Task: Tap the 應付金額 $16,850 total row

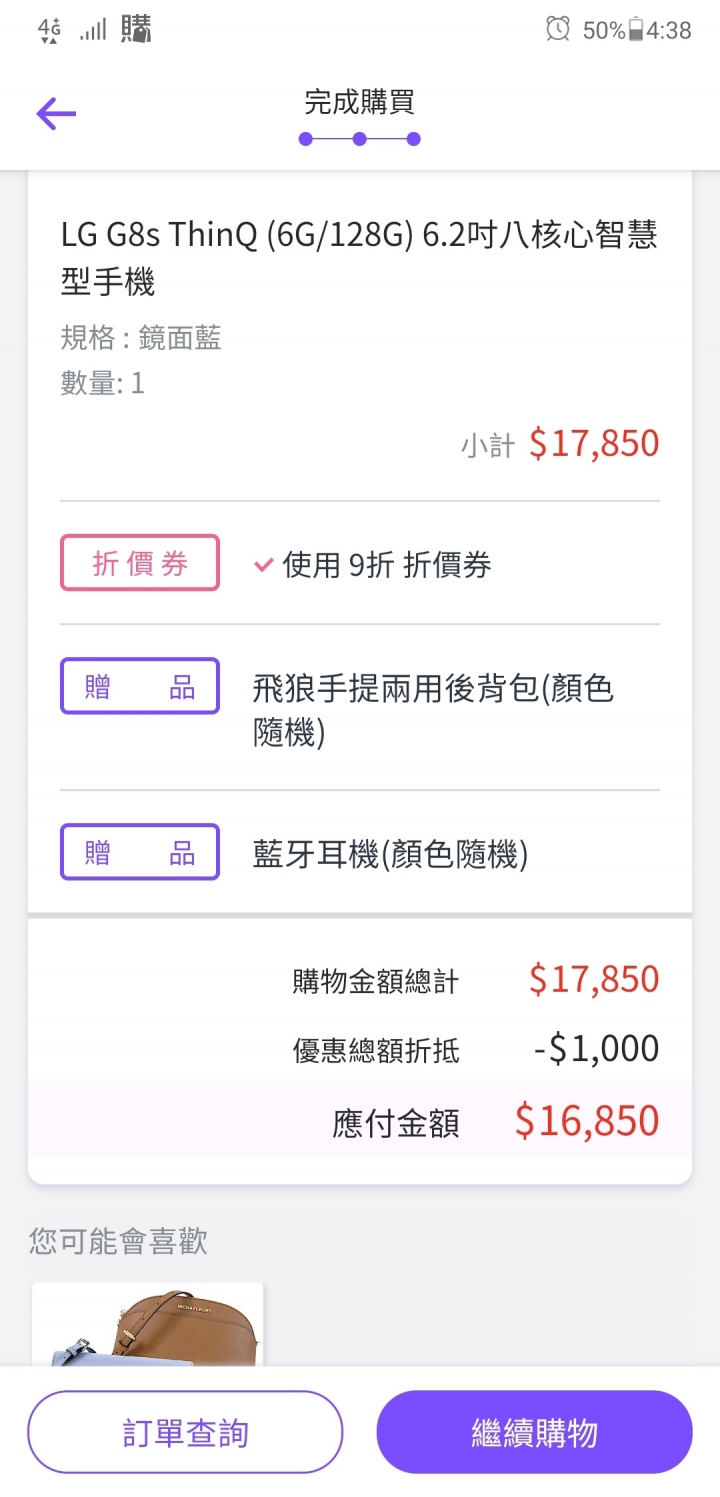Action: click(x=360, y=1120)
